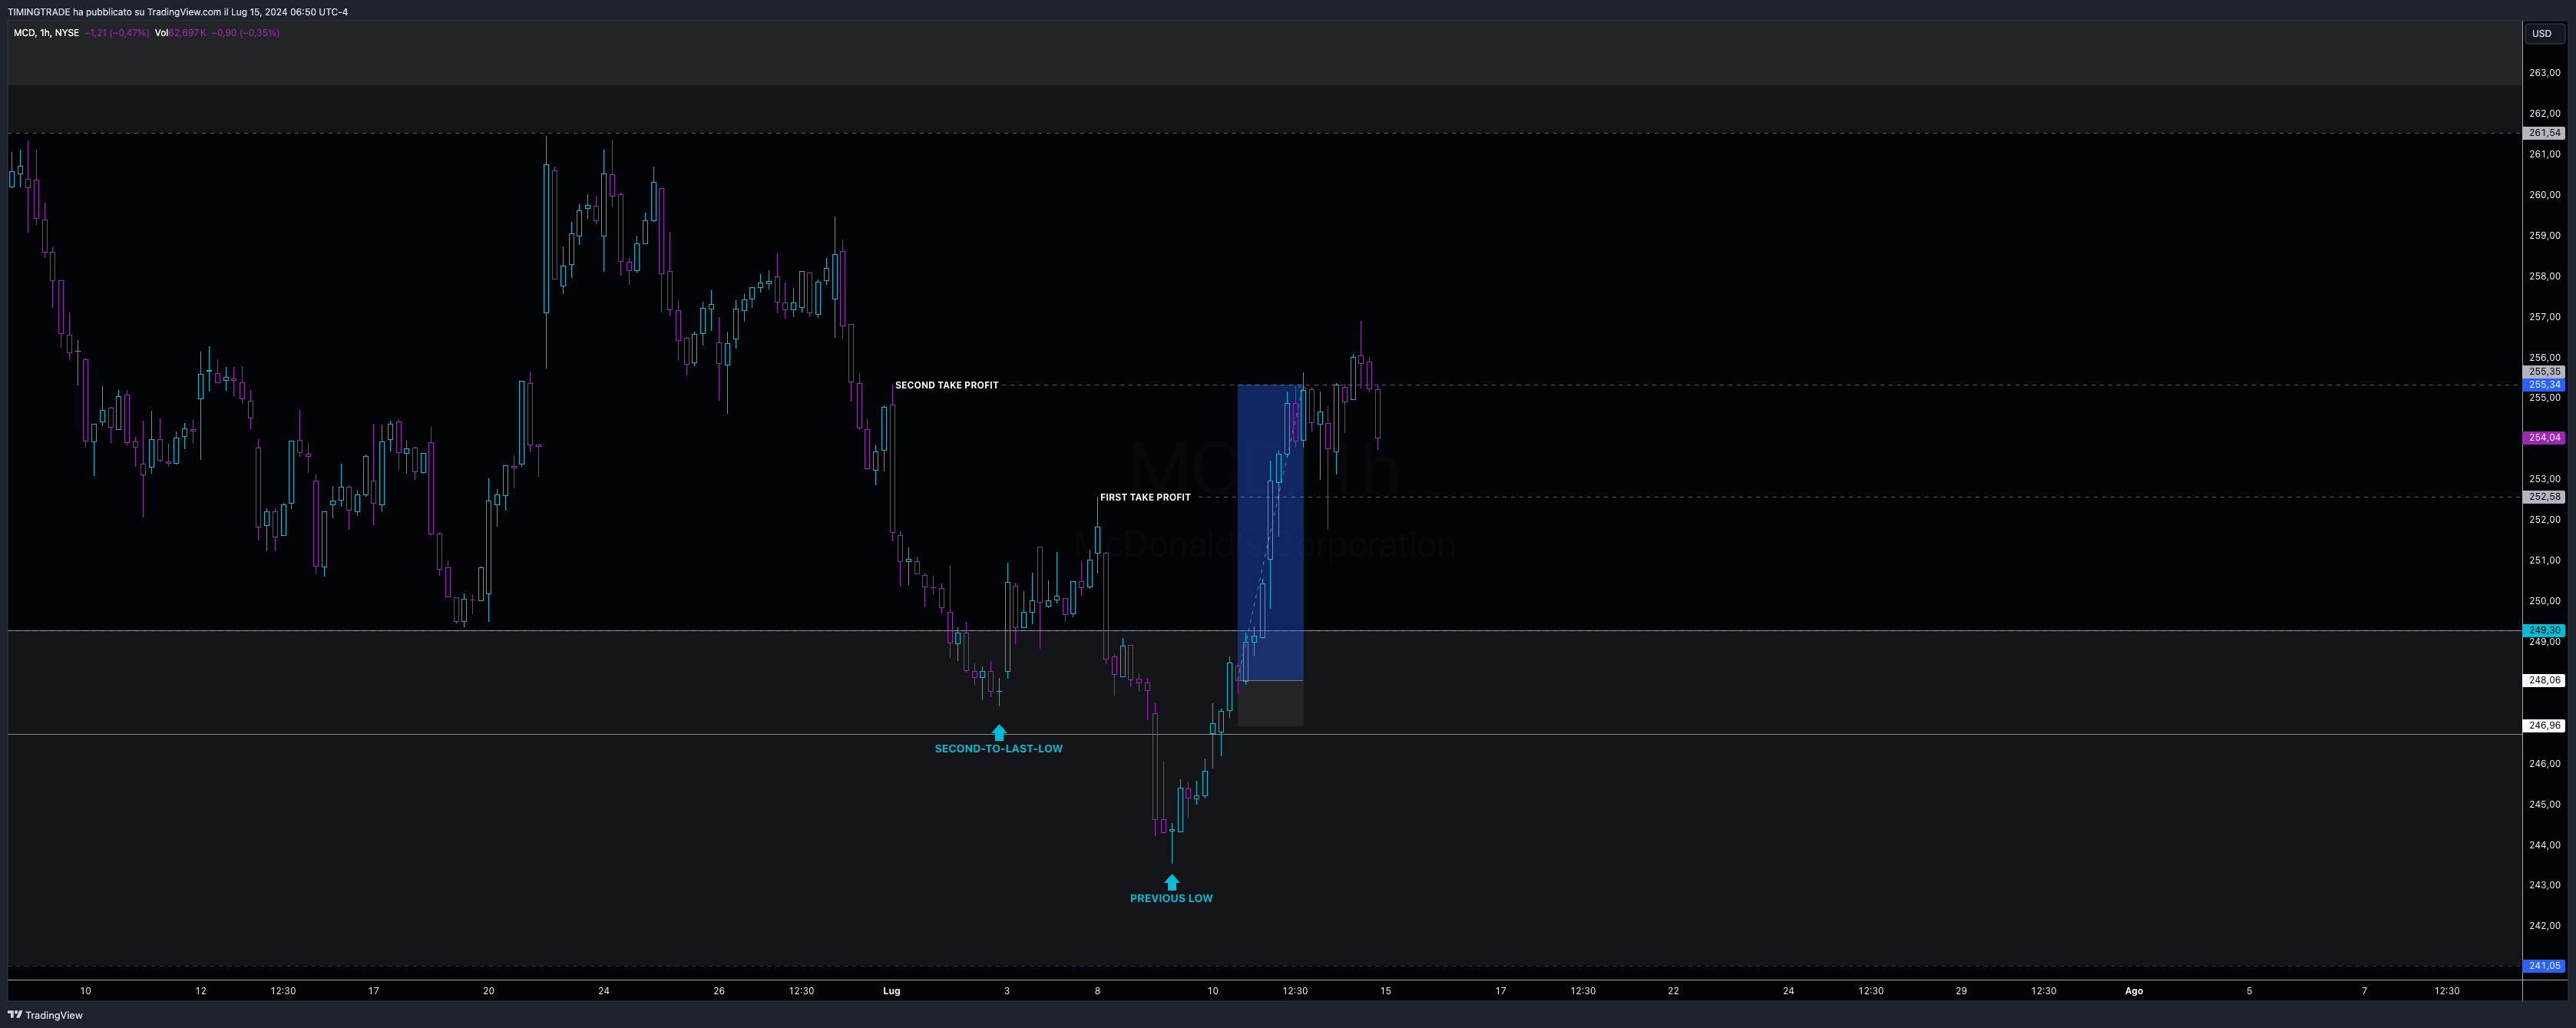Click the 26 date label on time axis
Viewport: 2576px width, 1028px height.
coord(719,991)
